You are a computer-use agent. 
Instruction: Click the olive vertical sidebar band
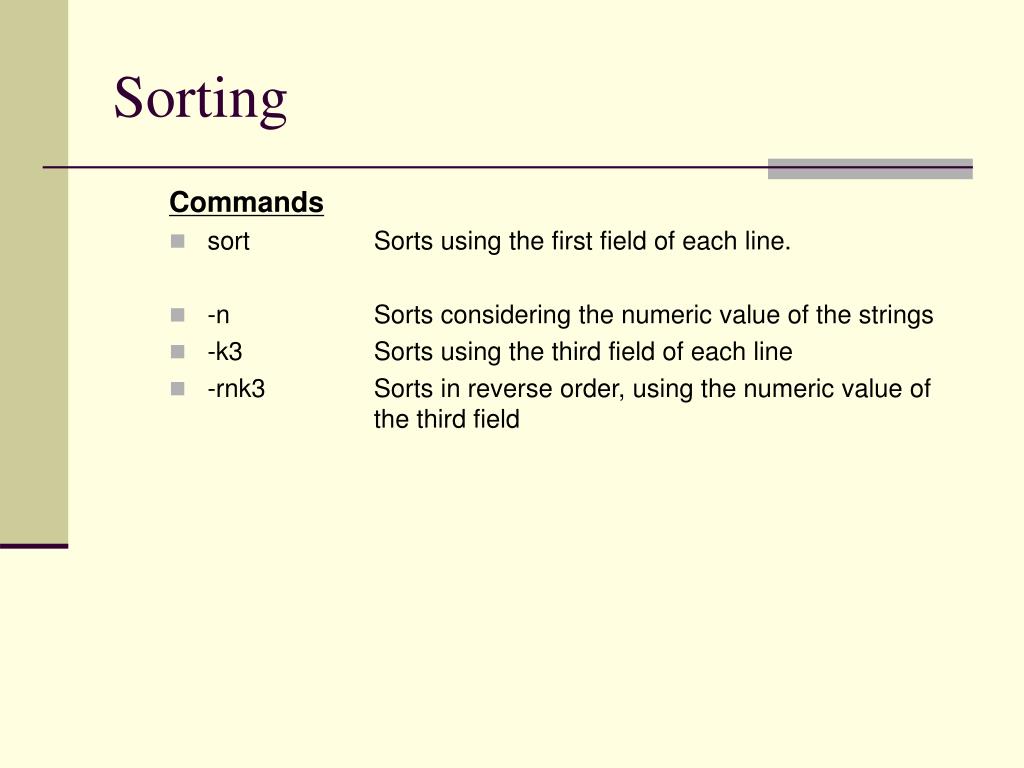pyautogui.click(x=34, y=272)
